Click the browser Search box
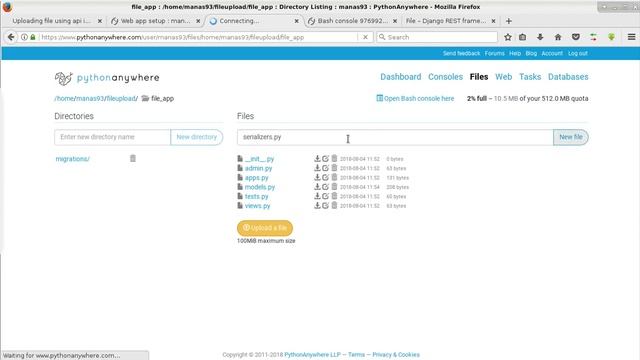This screenshot has width=640, height=360. [437, 37]
